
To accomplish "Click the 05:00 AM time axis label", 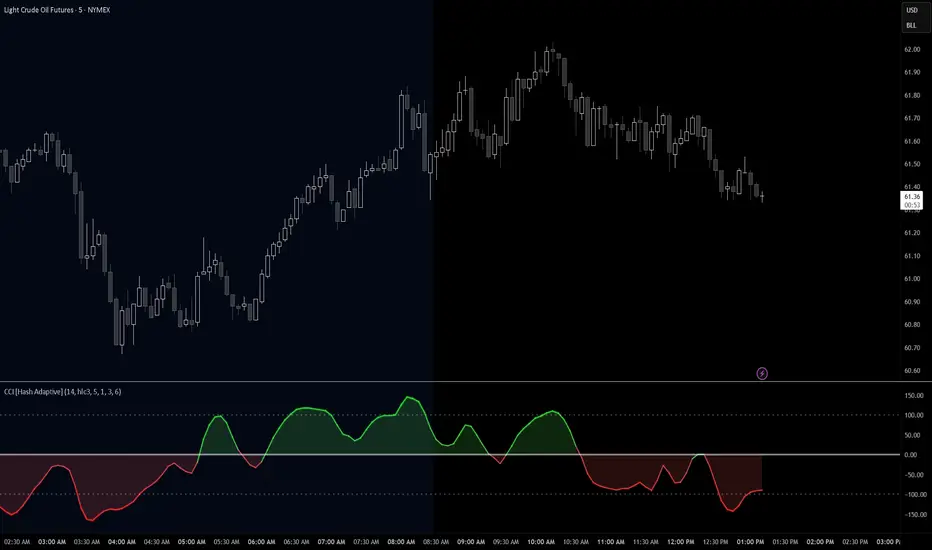I will point(191,542).
